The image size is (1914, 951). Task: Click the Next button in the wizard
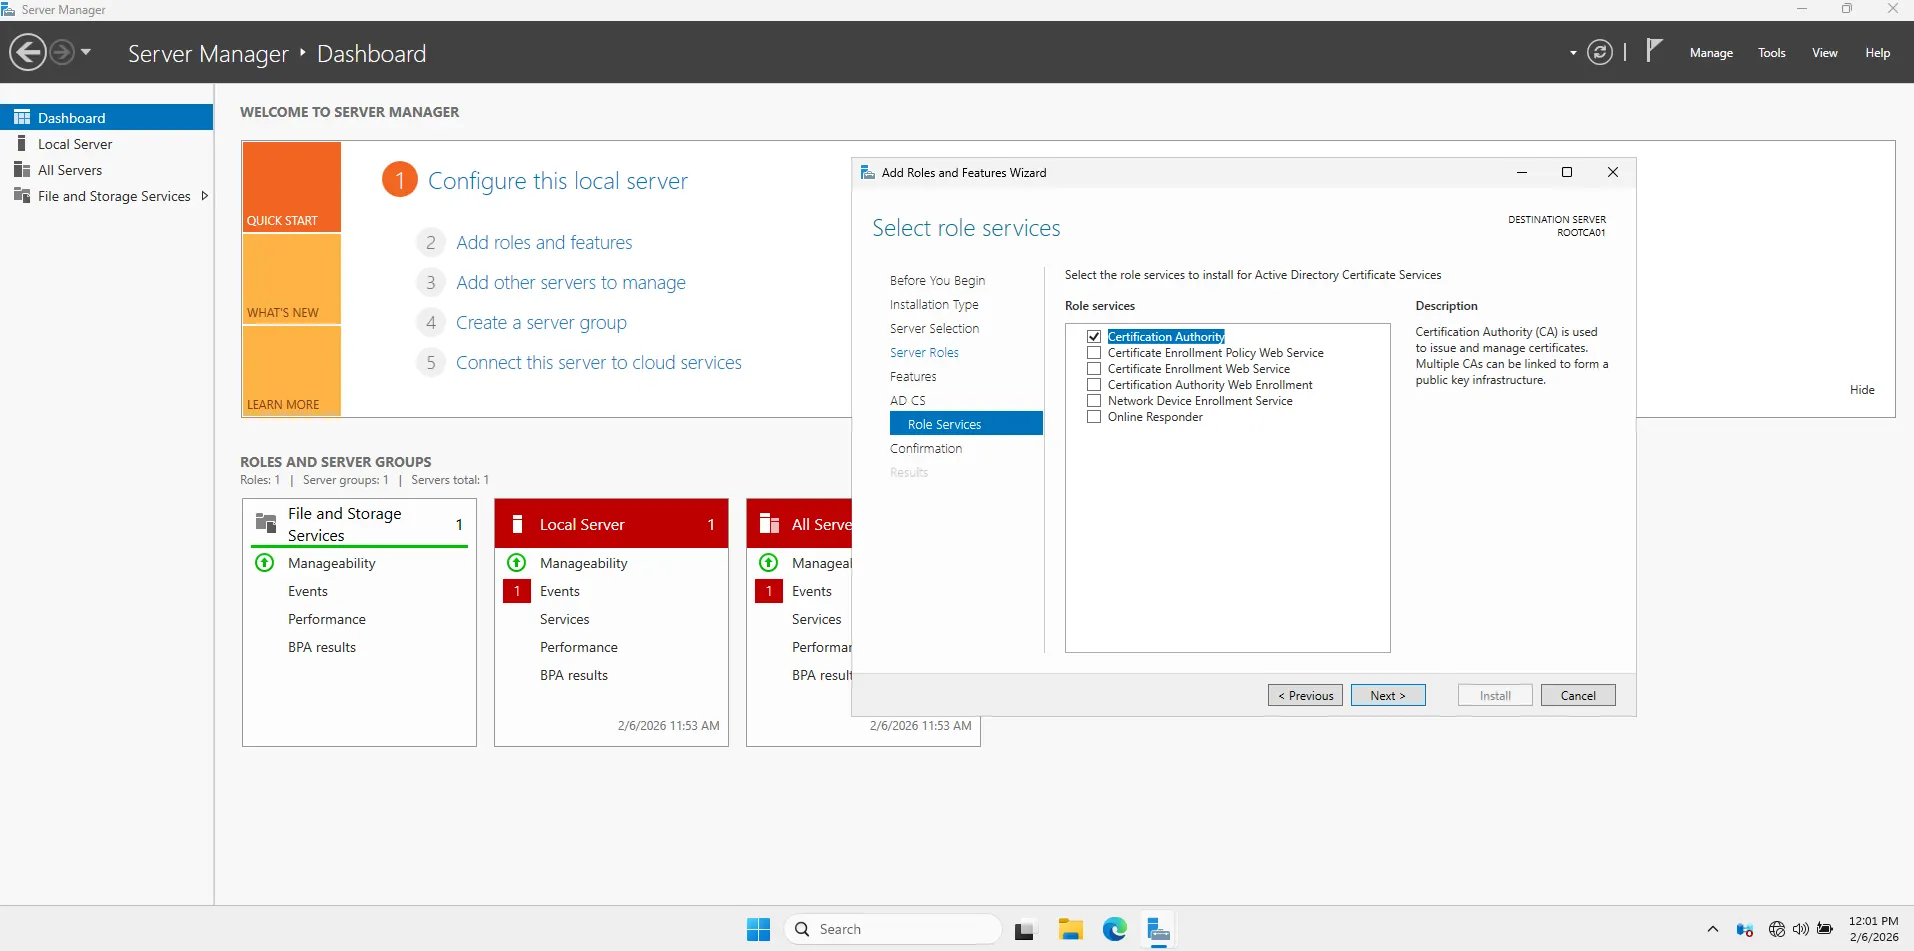click(1388, 695)
